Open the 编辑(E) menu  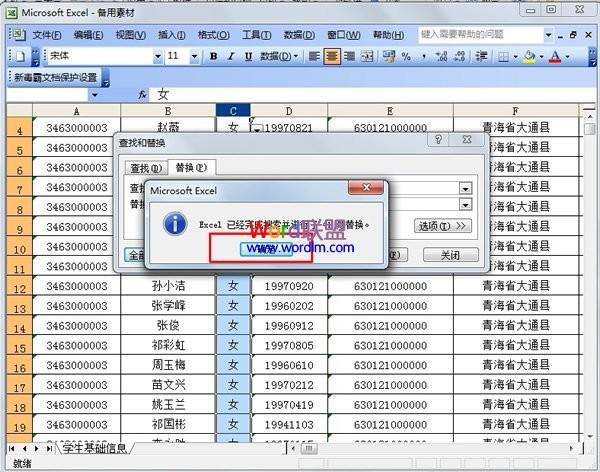88,35
